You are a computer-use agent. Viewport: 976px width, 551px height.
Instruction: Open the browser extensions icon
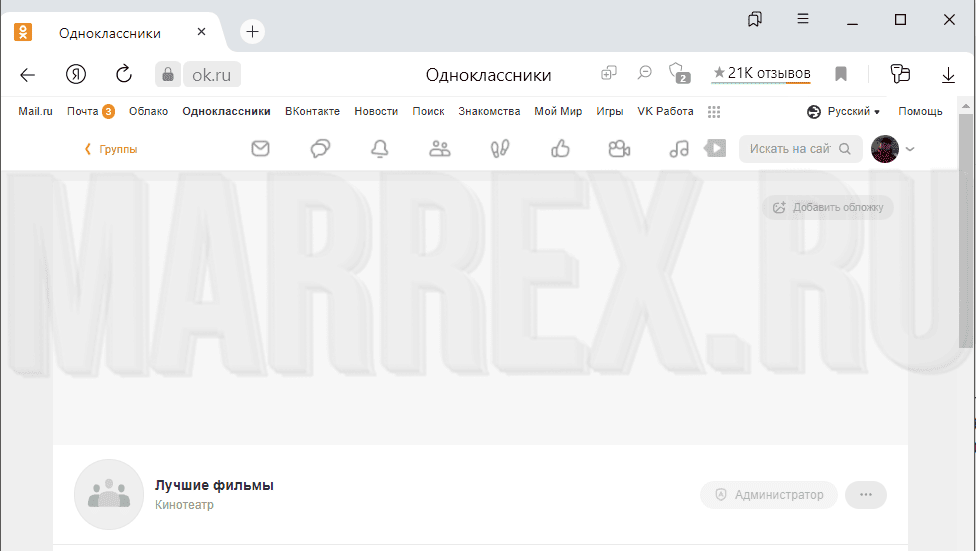[x=899, y=74]
